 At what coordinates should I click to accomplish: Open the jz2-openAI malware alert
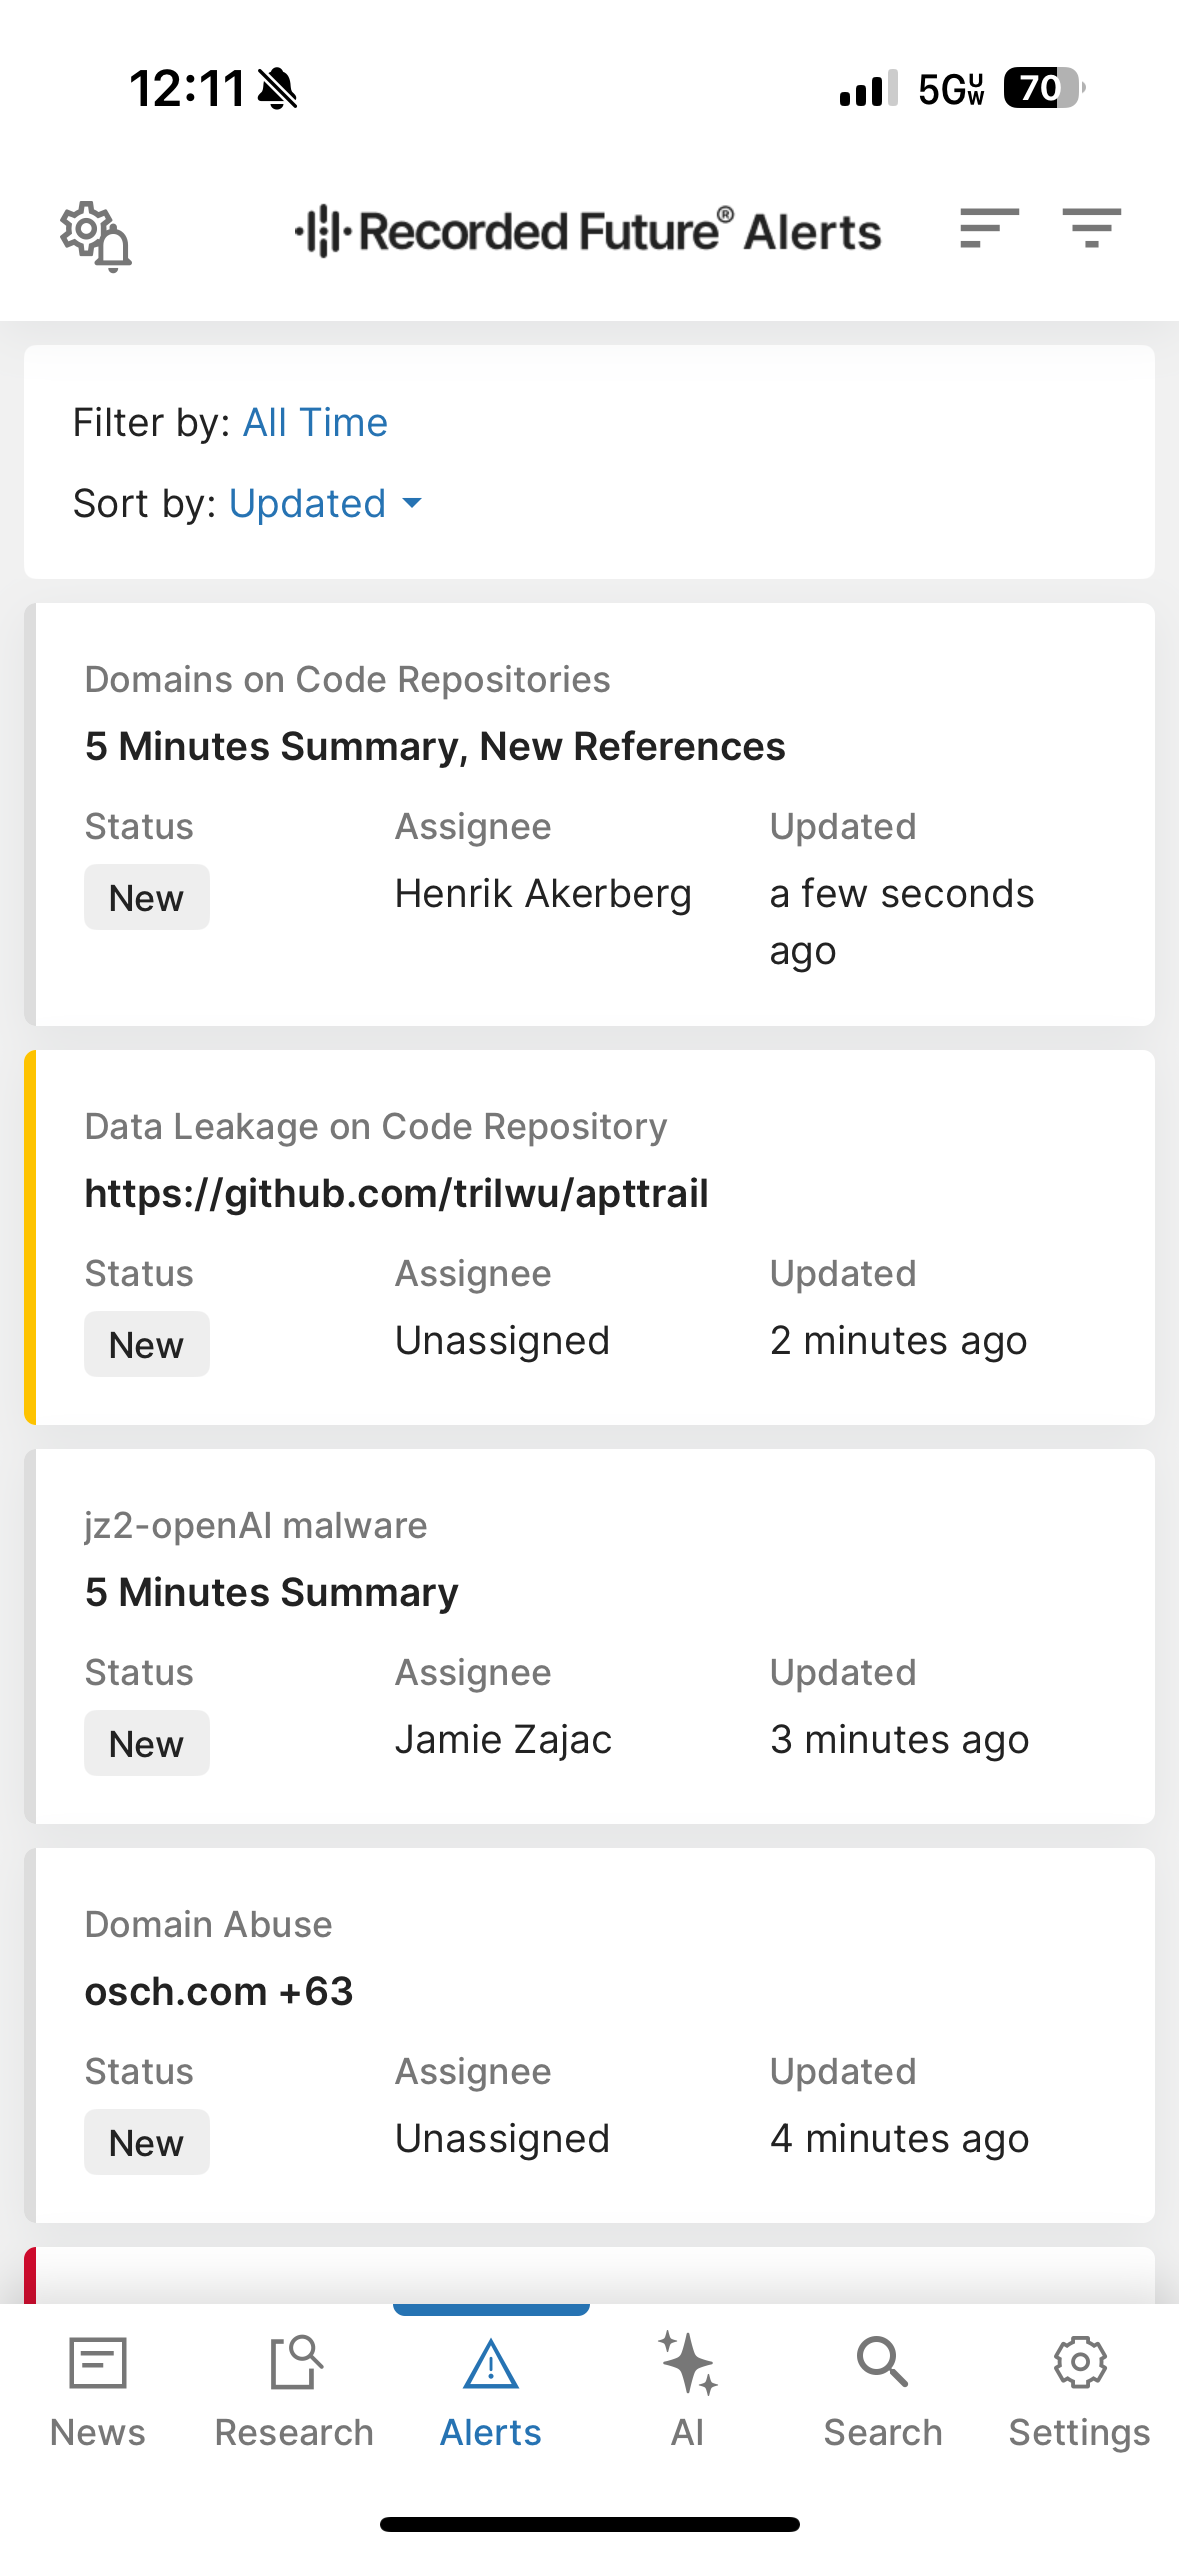point(272,1592)
